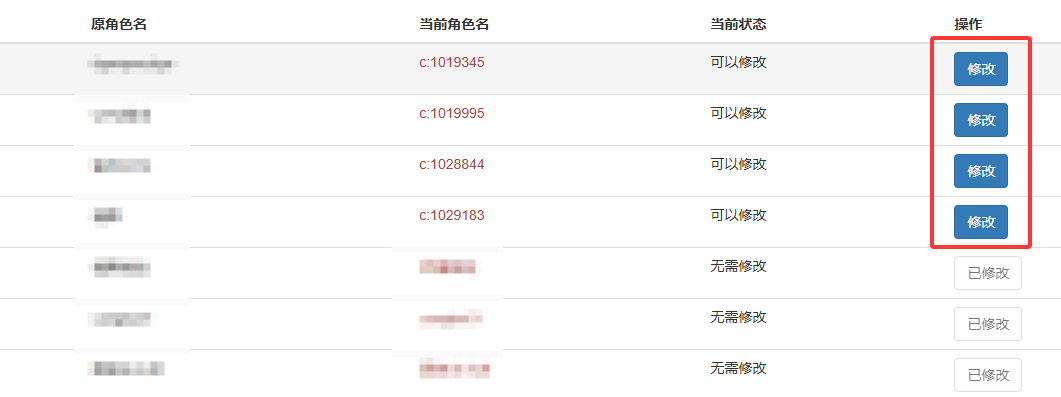Image resolution: width=1061 pixels, height=397 pixels.
Task: Select 修改 button in c:1028844 row
Action: click(980, 171)
